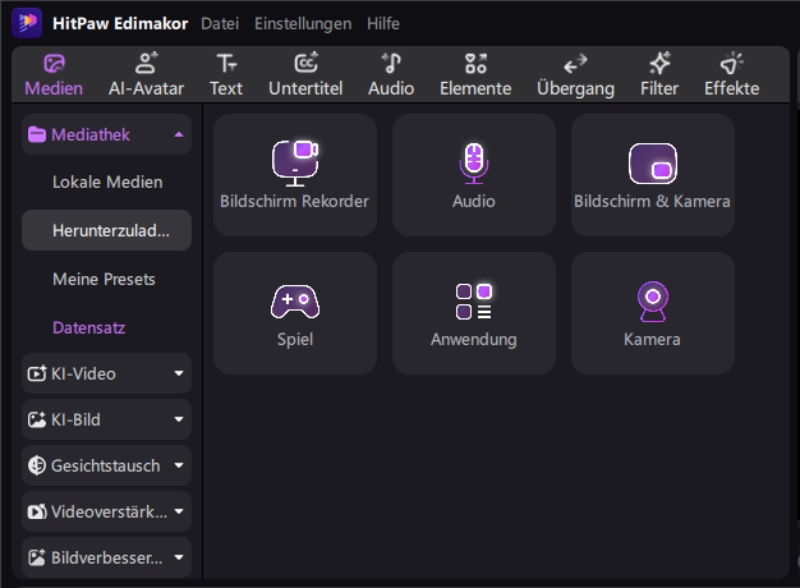800x588 pixels.
Task: Open the Datei menu
Action: (x=219, y=23)
